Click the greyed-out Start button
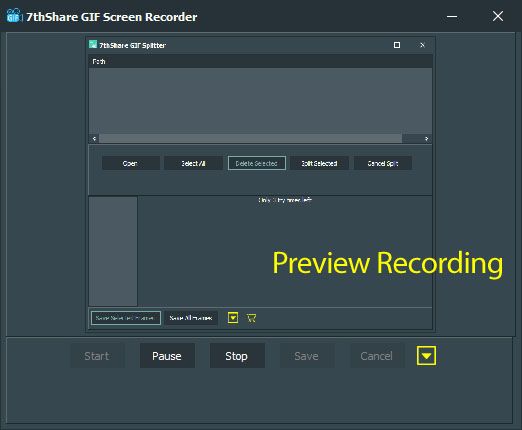 click(x=97, y=356)
